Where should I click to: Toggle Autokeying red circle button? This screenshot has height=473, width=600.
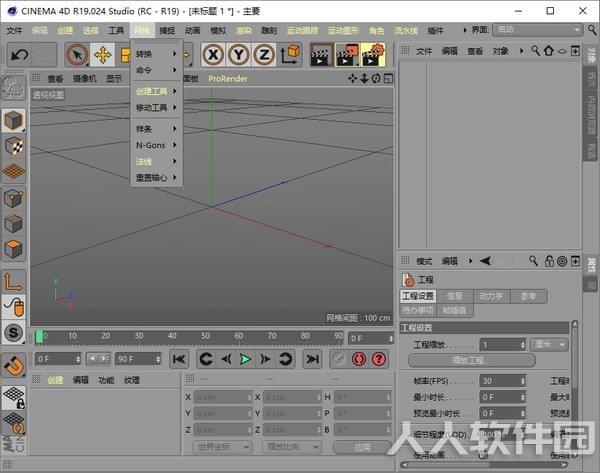pyautogui.click(x=359, y=359)
